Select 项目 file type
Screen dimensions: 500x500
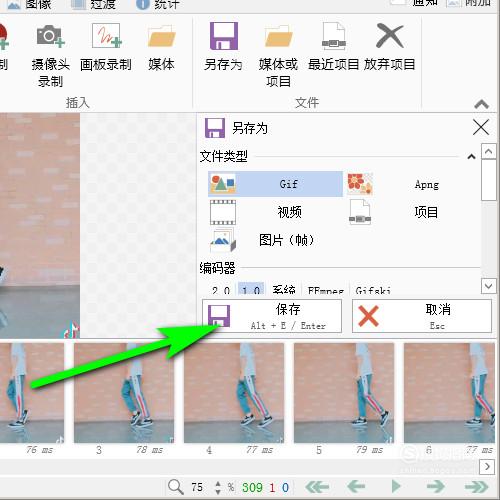[x=413, y=212]
